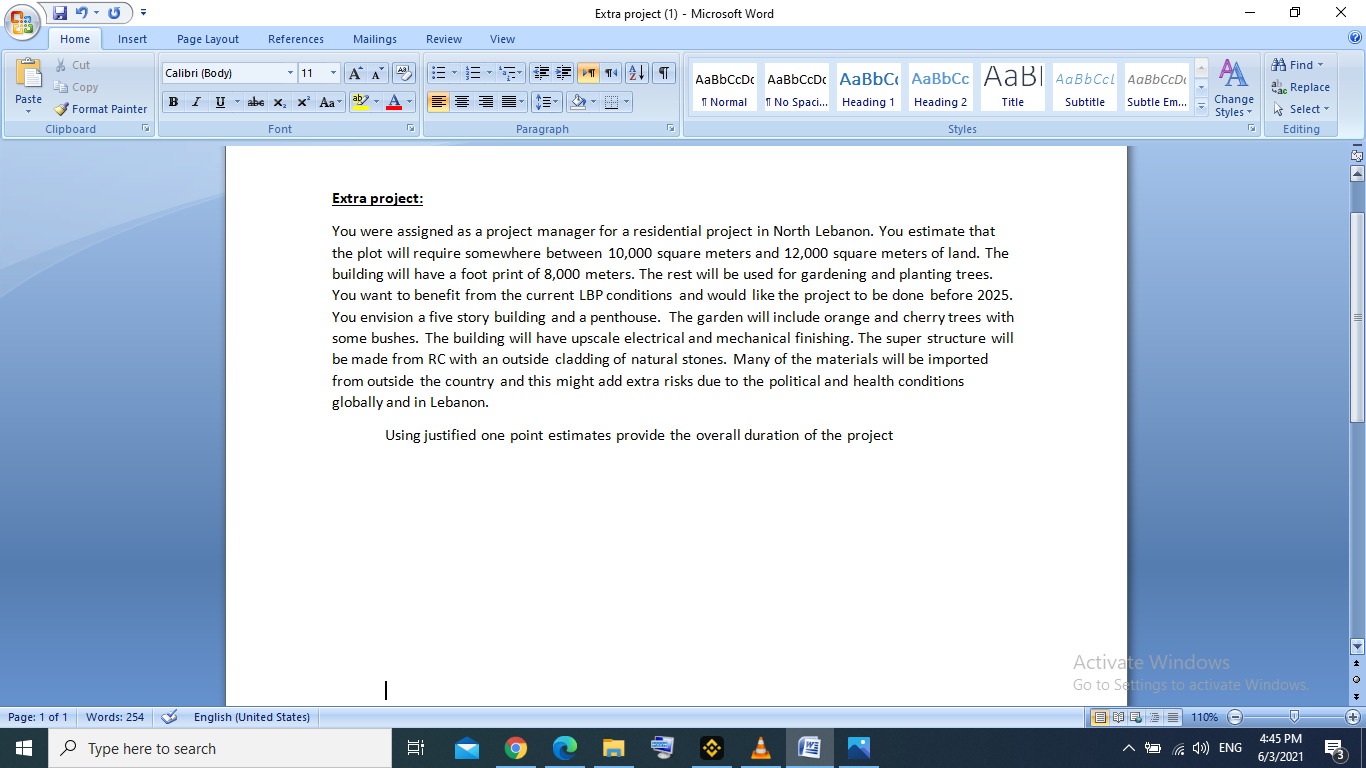Switch to the Mailings ribbon tab
Screen dimensions: 1366x768
point(374,38)
